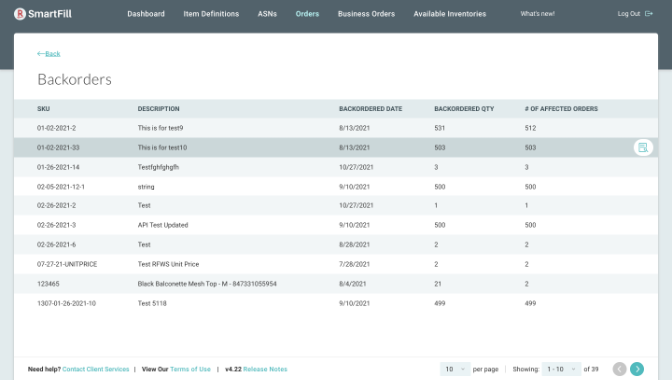The width and height of the screenshot is (672, 380).
Task: Open Contact Client Services link
Action: (x=96, y=369)
